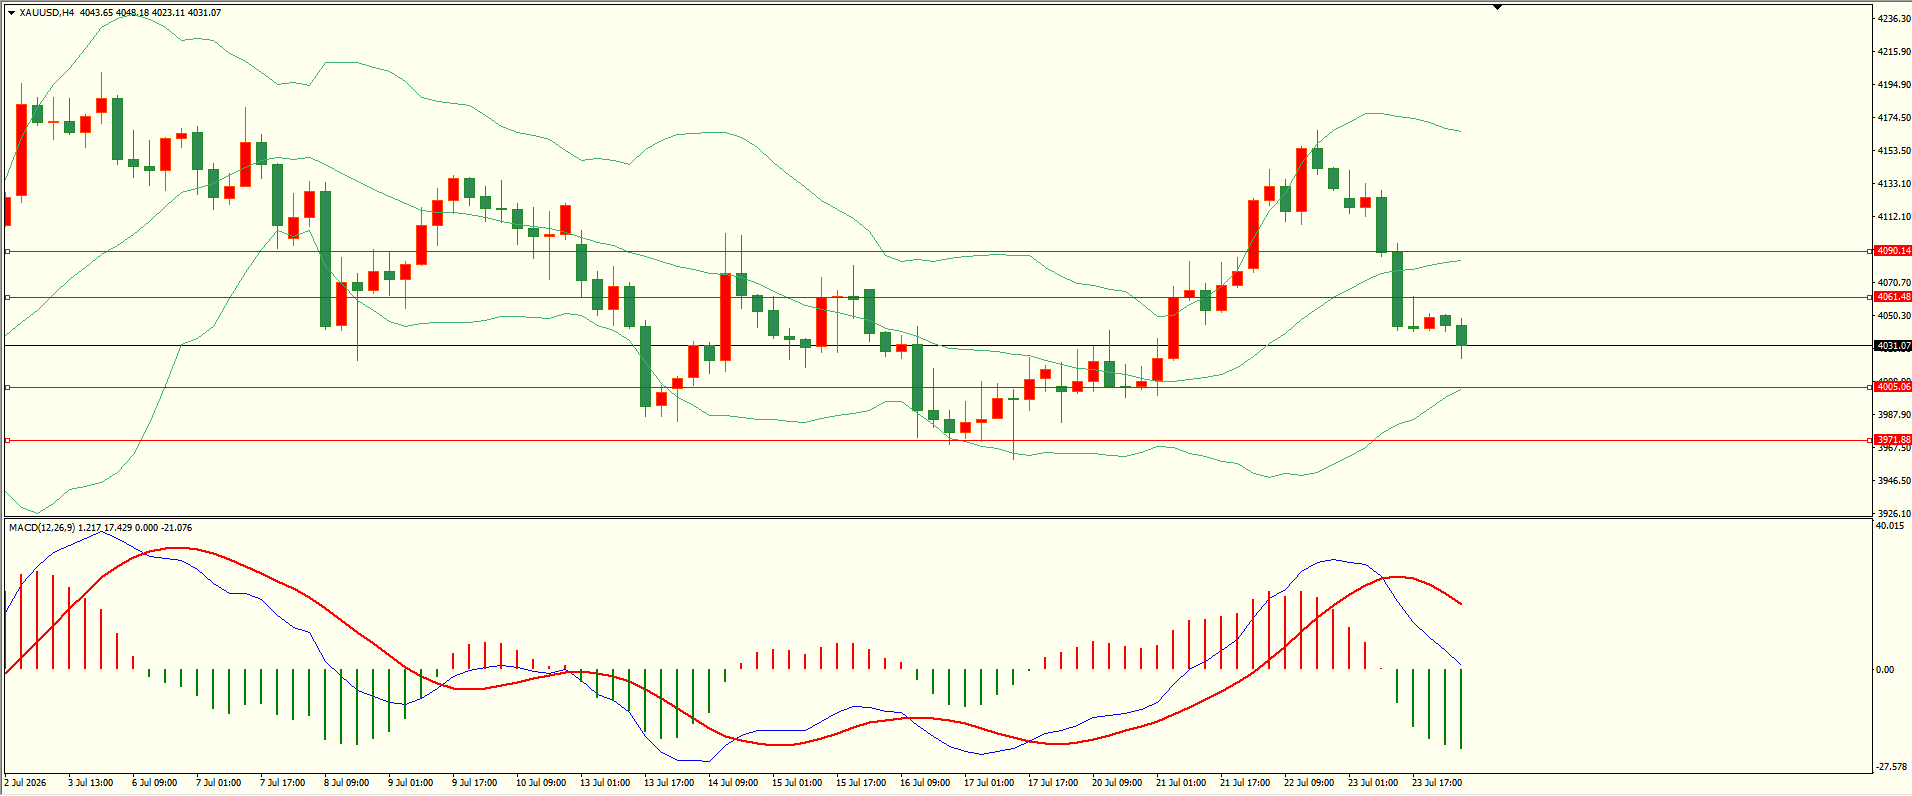The width and height of the screenshot is (1912, 796).
Task: Click left anchor square of 4061.48 line
Action: tap(8, 297)
